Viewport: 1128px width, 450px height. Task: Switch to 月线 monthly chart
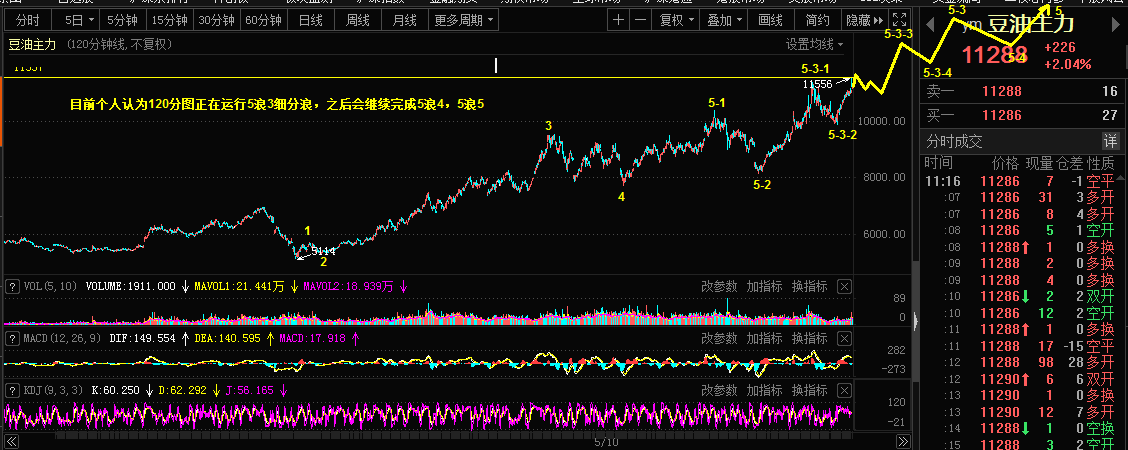click(x=405, y=20)
